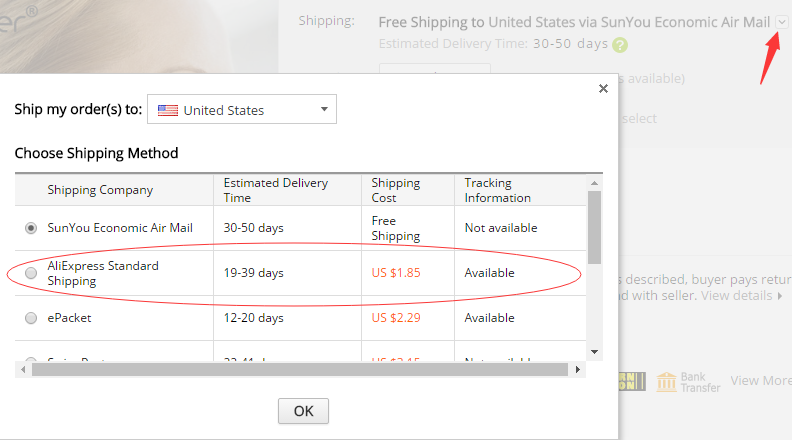This screenshot has width=792, height=440.
Task: Click the United States flag icon
Action: tap(168, 110)
